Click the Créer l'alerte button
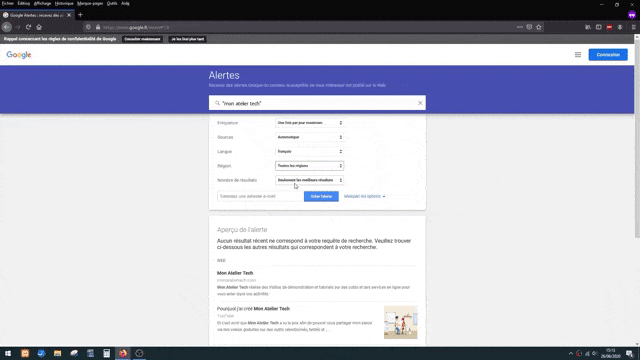The width and height of the screenshot is (640, 360). (x=321, y=196)
